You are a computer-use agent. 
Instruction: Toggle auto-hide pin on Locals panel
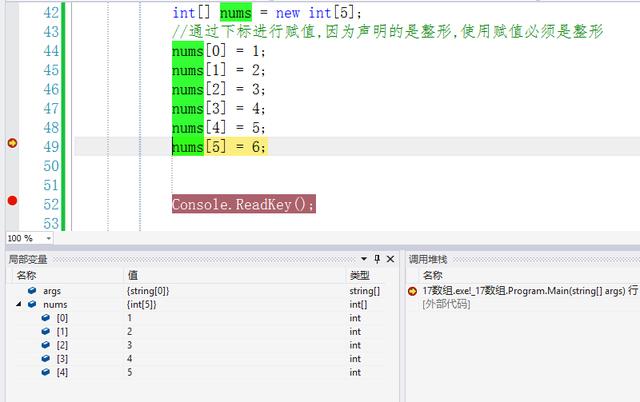click(377, 259)
